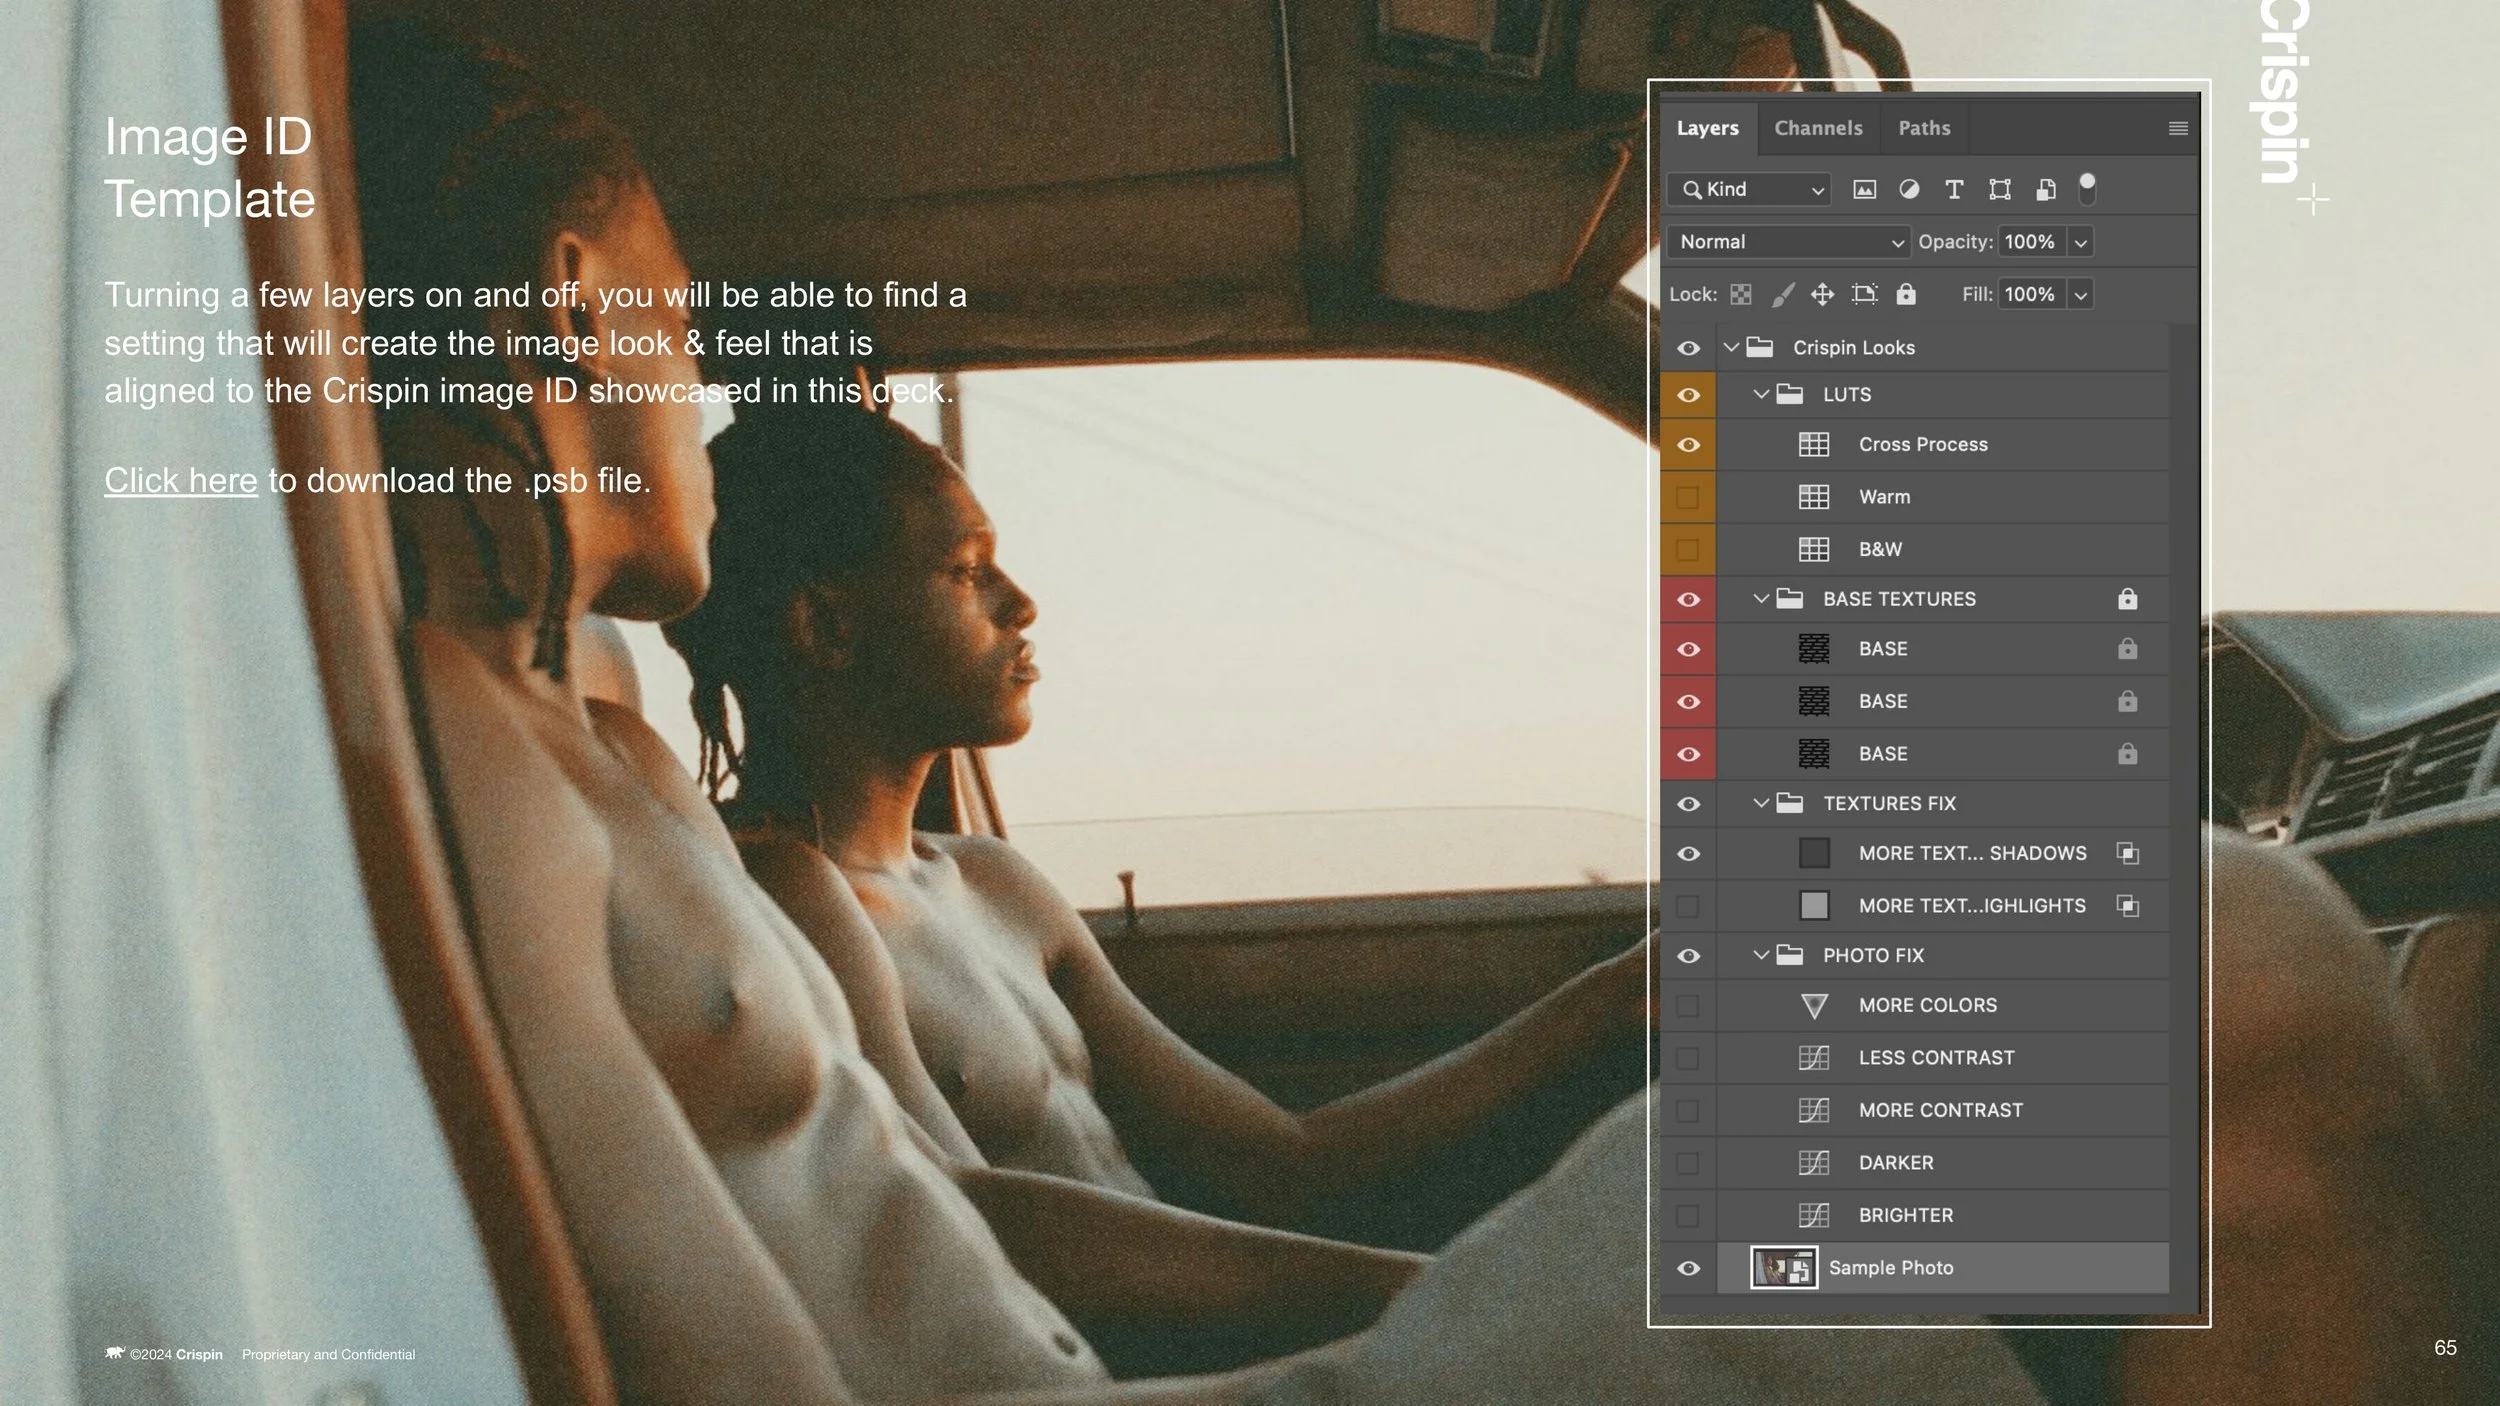
Task: Filter layers by type (T) icon
Action: [x=1954, y=190]
